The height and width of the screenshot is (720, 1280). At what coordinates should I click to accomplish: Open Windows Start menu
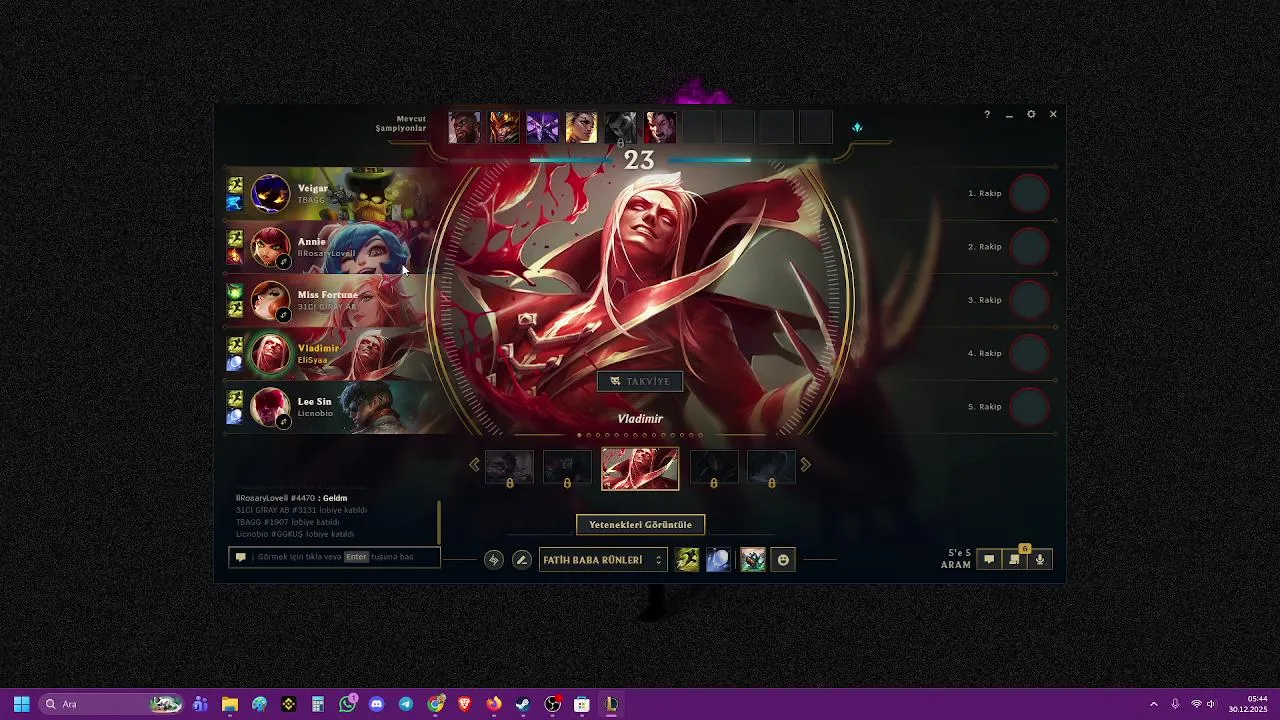pyautogui.click(x=21, y=704)
